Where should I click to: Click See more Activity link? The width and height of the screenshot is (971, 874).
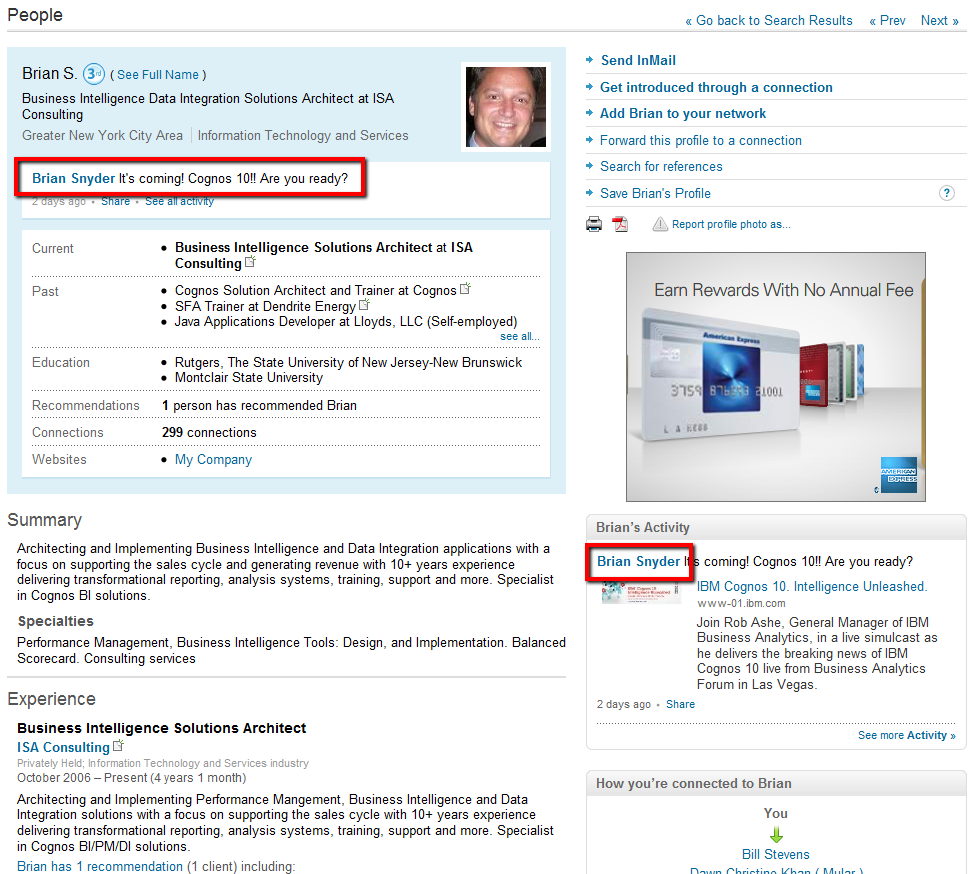pyautogui.click(x=907, y=735)
